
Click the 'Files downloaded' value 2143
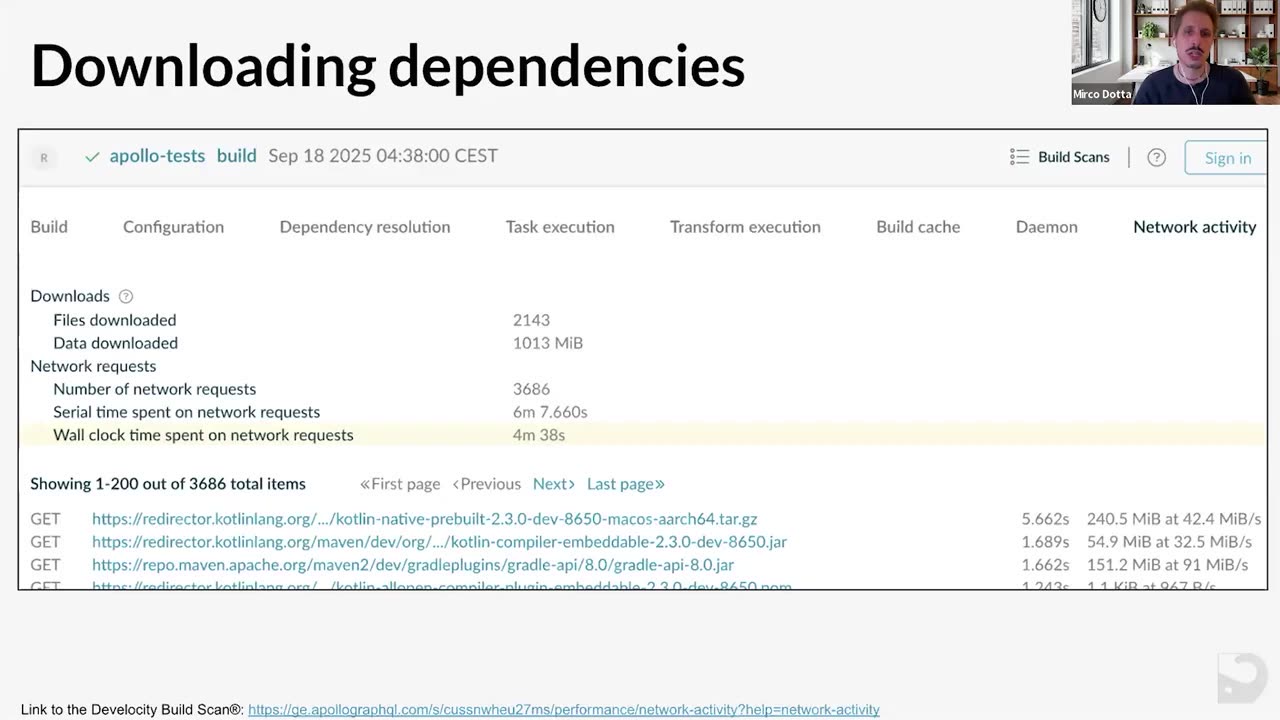point(531,320)
